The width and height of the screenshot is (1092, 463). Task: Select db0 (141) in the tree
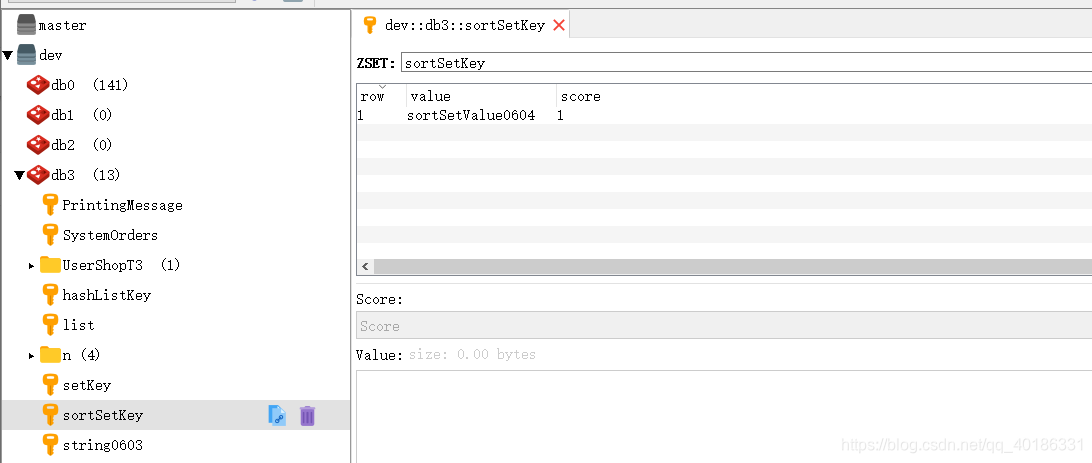[90, 85]
